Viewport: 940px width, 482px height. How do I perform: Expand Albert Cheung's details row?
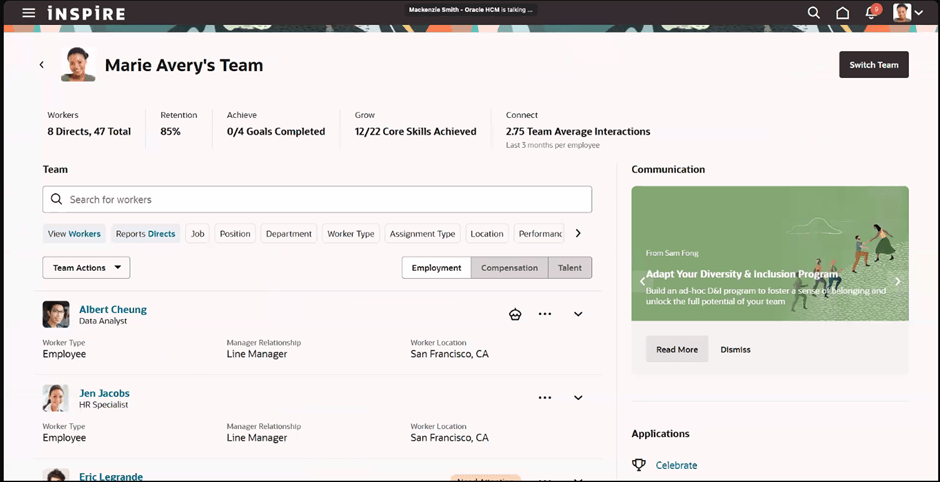pos(578,314)
